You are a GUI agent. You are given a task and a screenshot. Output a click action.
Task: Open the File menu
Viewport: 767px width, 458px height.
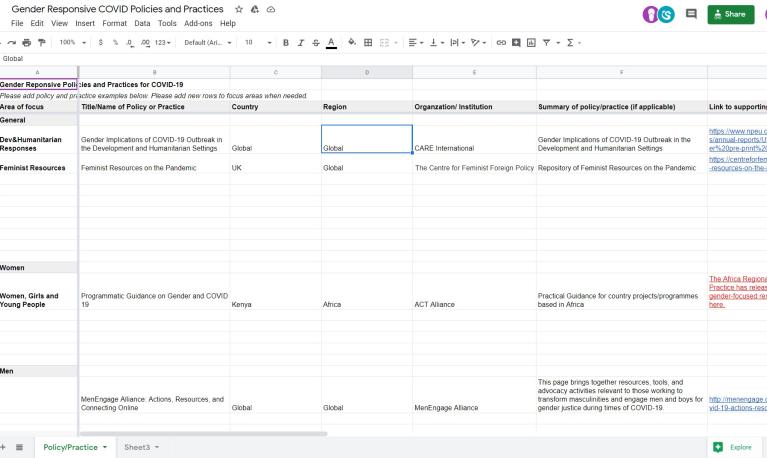coord(17,23)
